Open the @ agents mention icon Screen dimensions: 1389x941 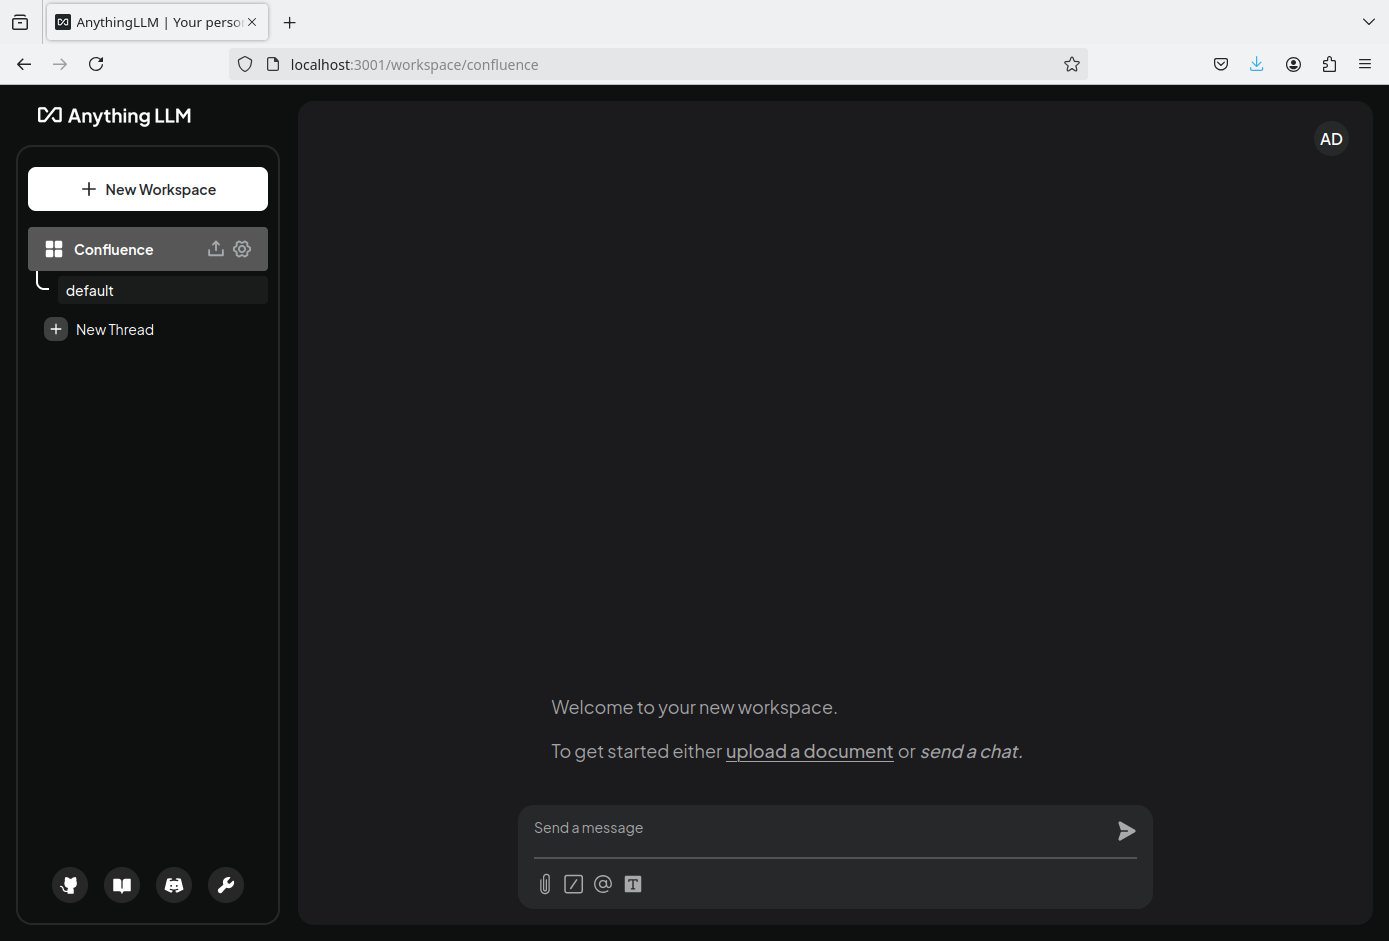tap(603, 884)
